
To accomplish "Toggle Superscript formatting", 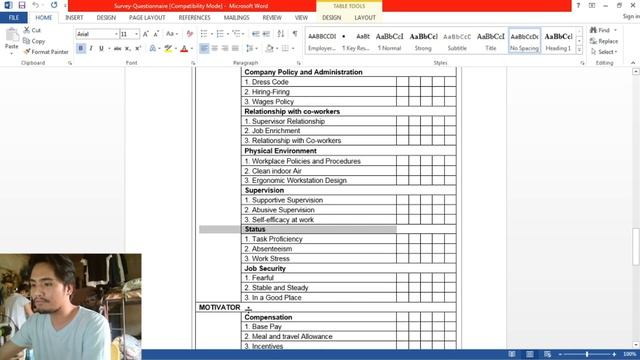I will click(x=138, y=49).
